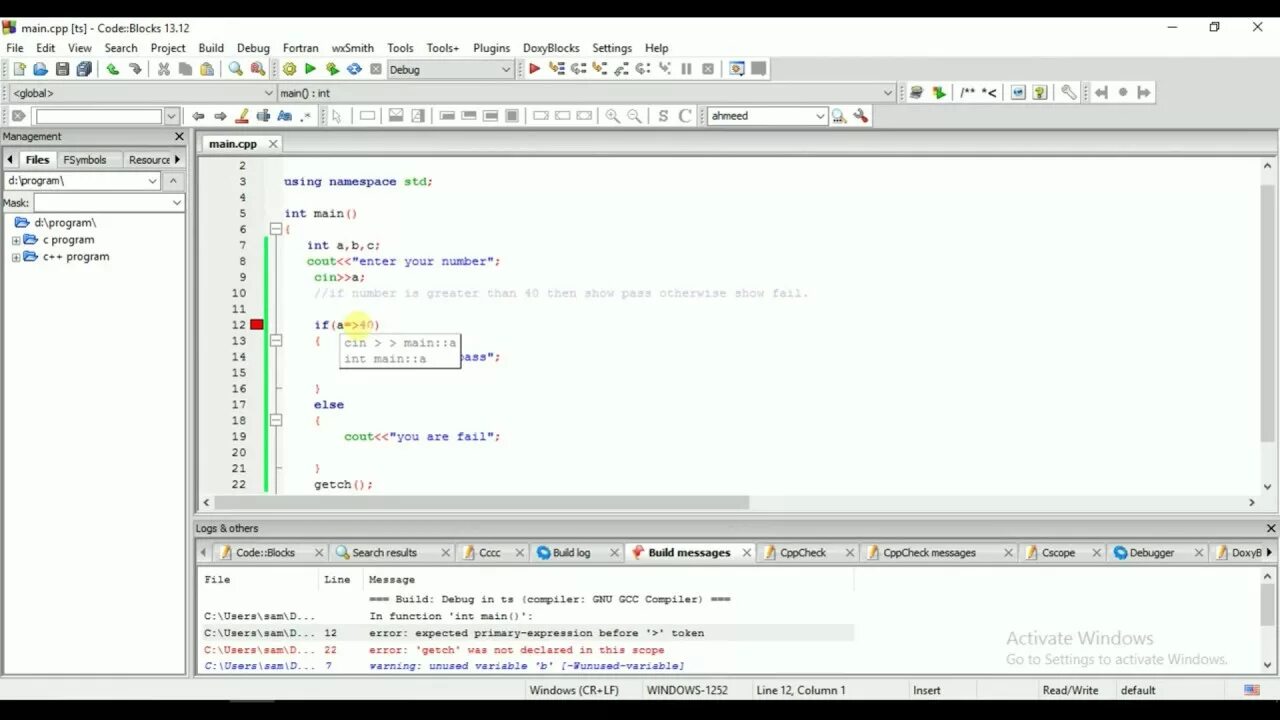Click the wrench preferences icon in DoxyBlocks toolbar
Image resolution: width=1280 pixels, height=720 pixels.
1068,92
